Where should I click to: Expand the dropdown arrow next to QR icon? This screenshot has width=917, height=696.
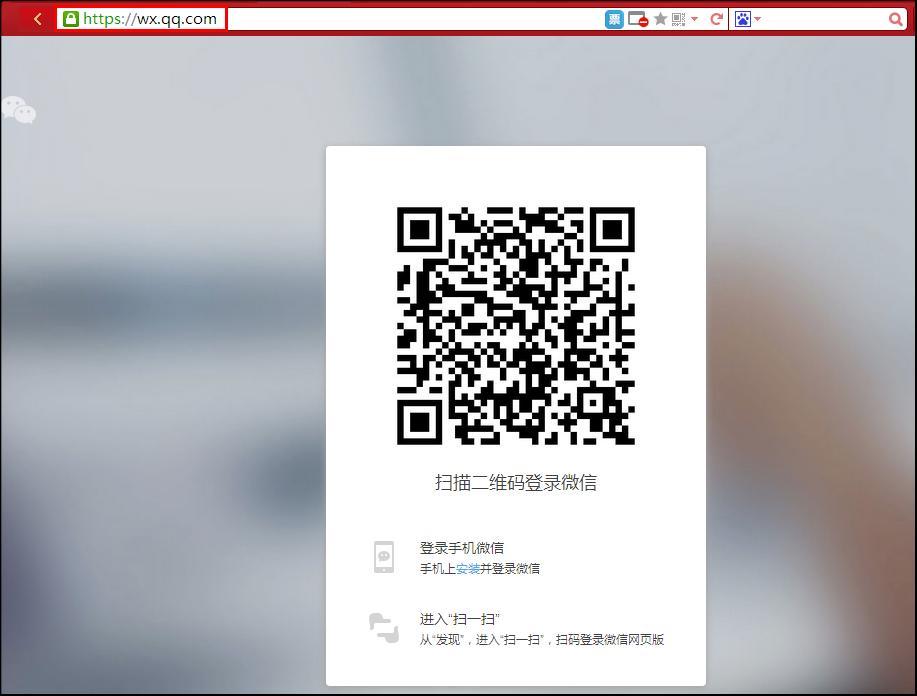[694, 19]
